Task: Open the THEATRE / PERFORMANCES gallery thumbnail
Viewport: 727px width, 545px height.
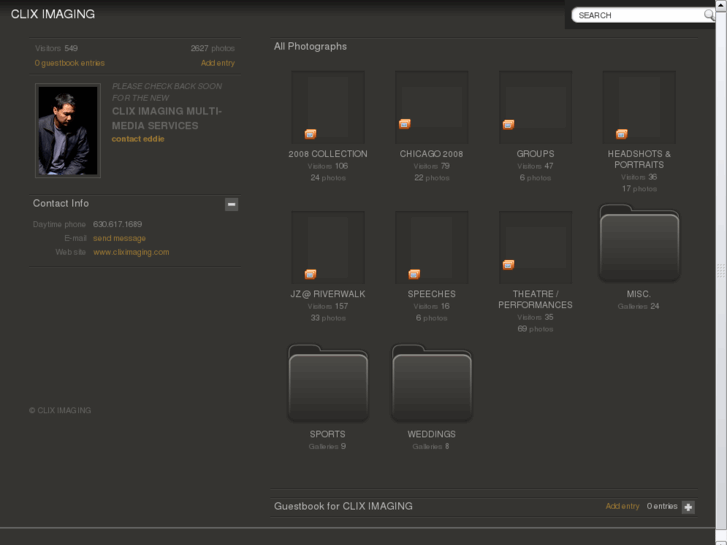Action: 536,247
